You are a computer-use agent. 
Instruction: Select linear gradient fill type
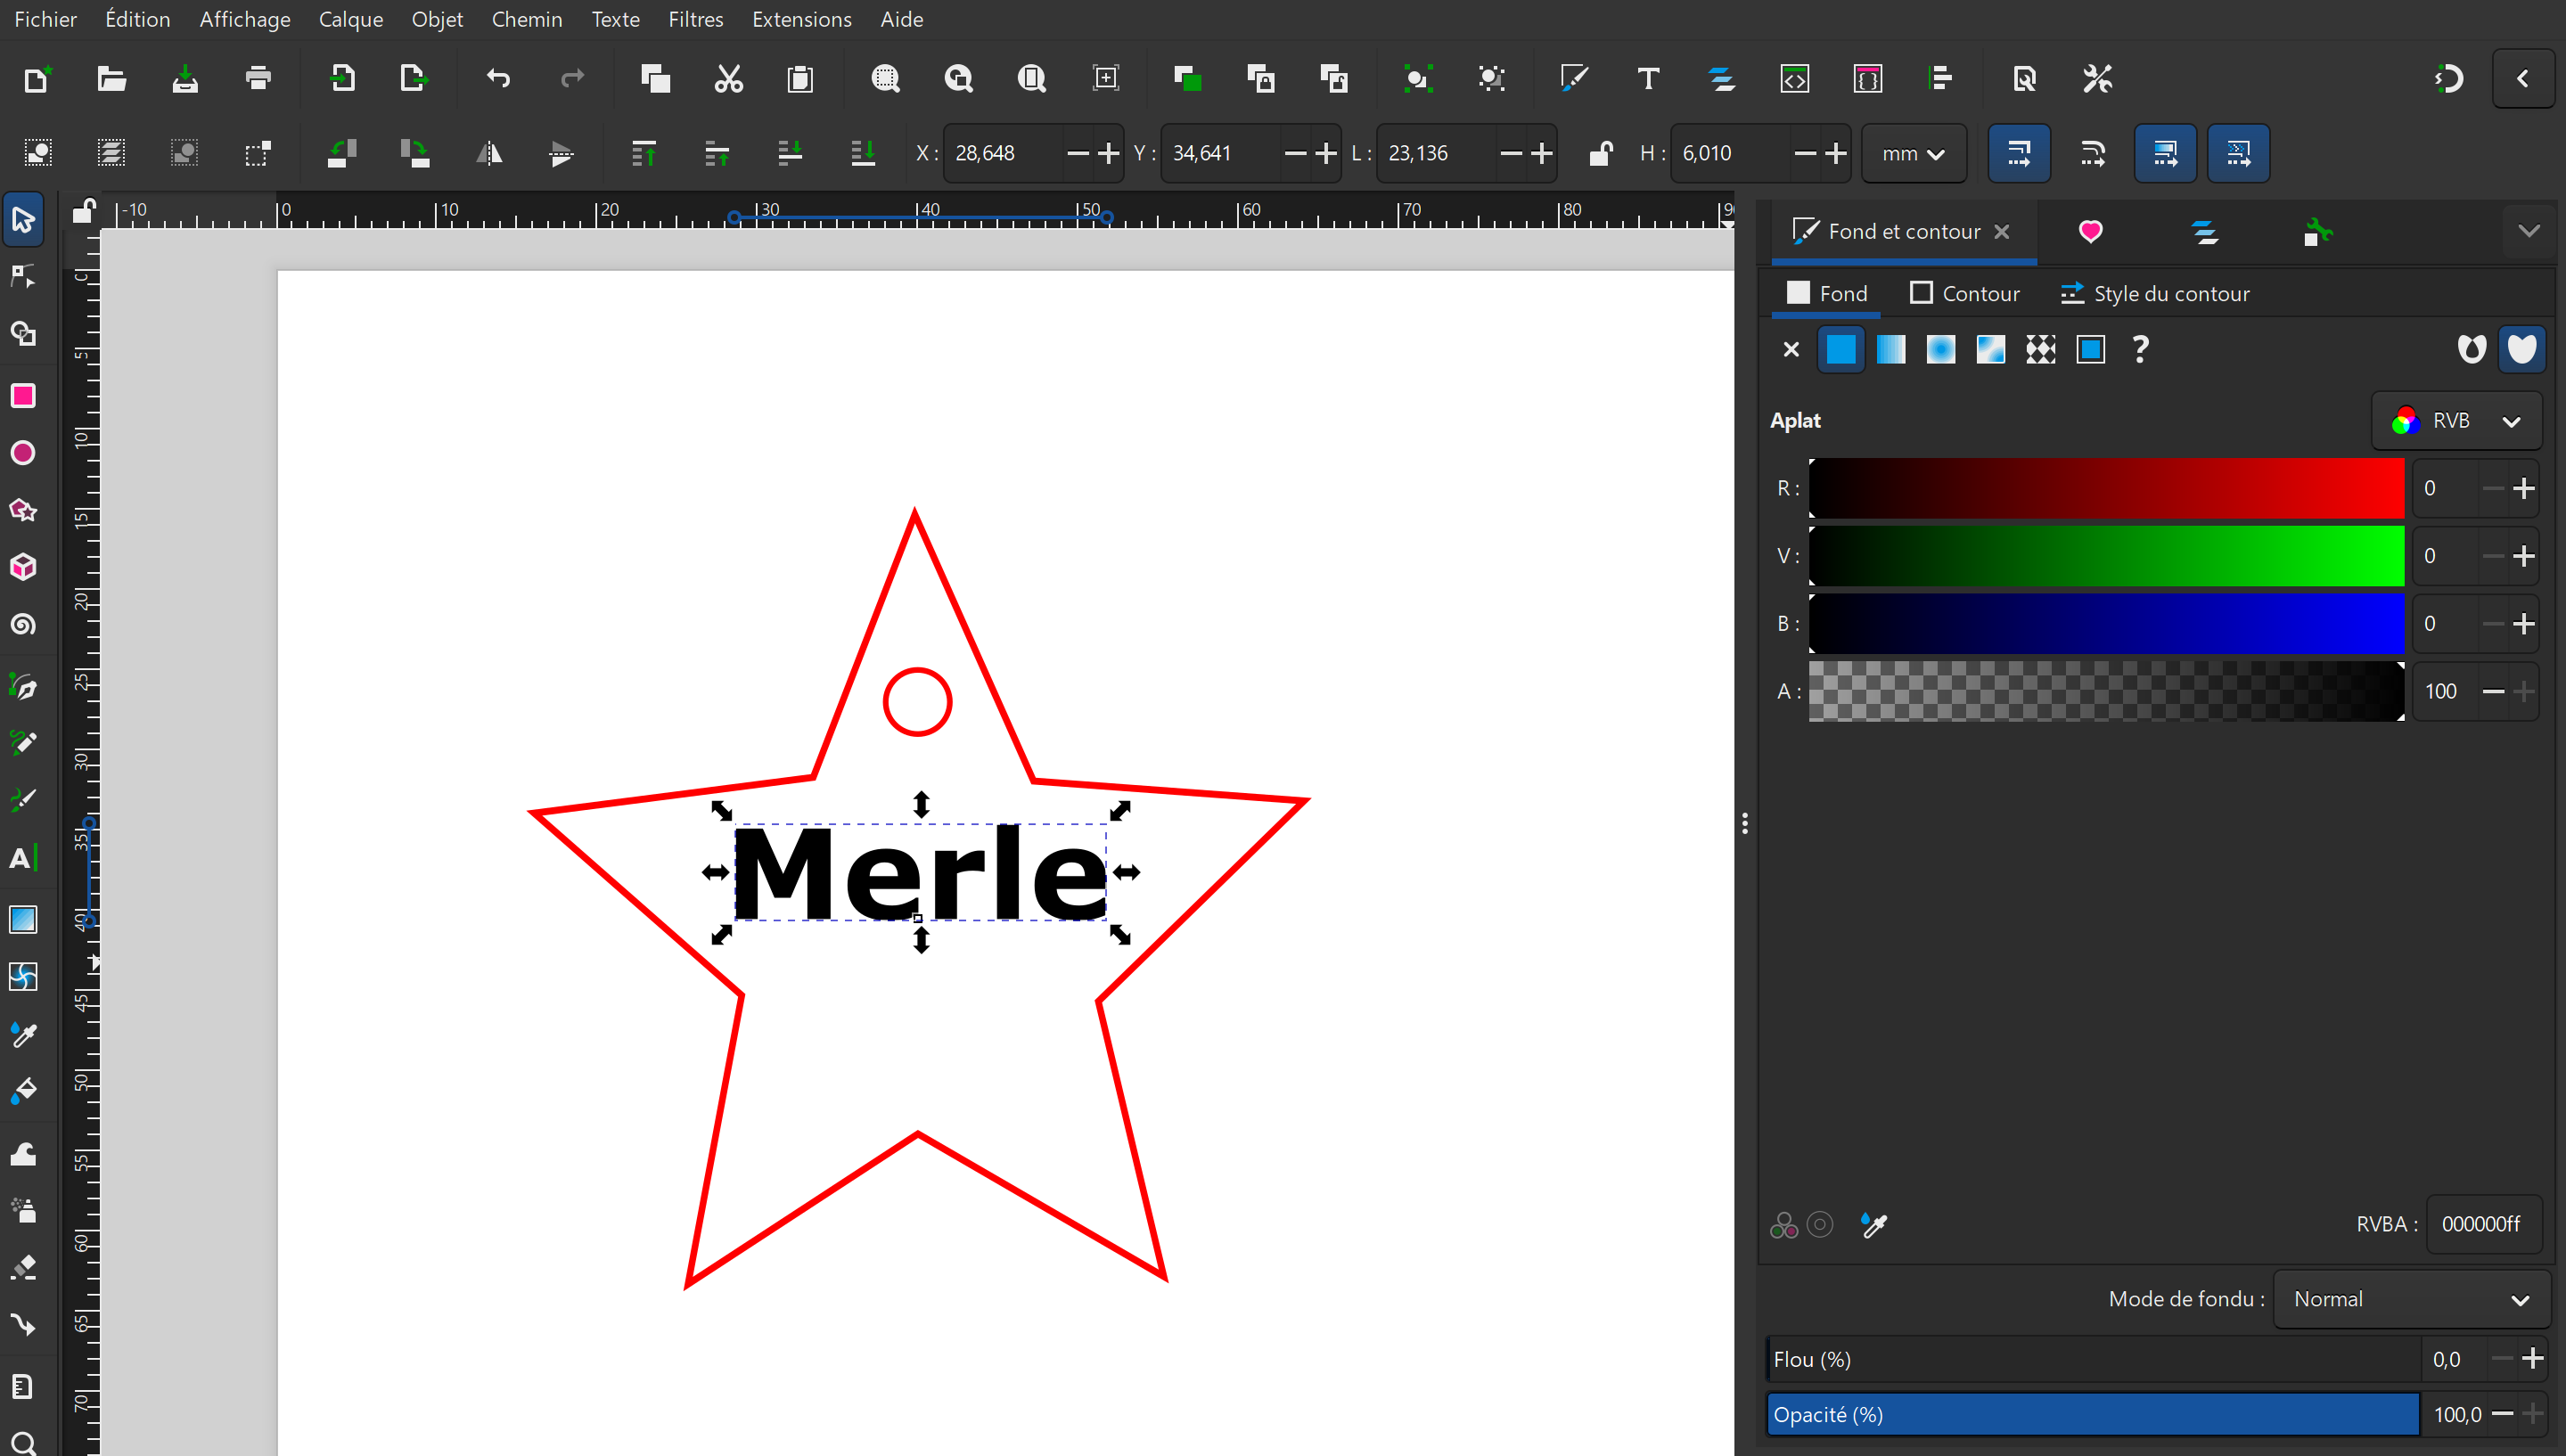(x=1890, y=349)
